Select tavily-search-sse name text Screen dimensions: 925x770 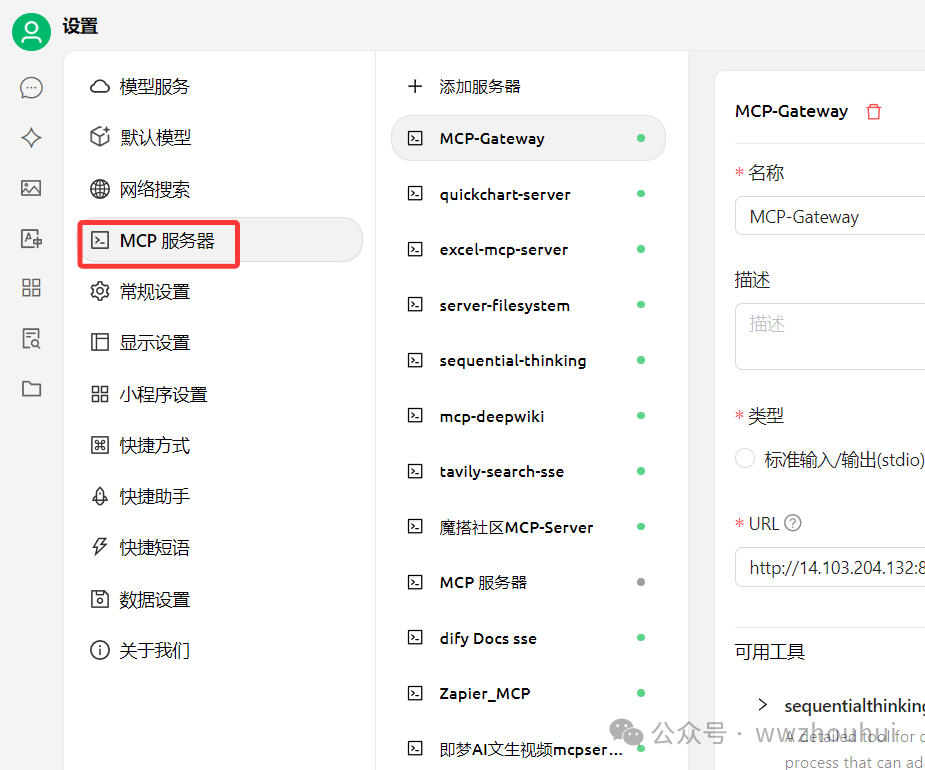[502, 471]
